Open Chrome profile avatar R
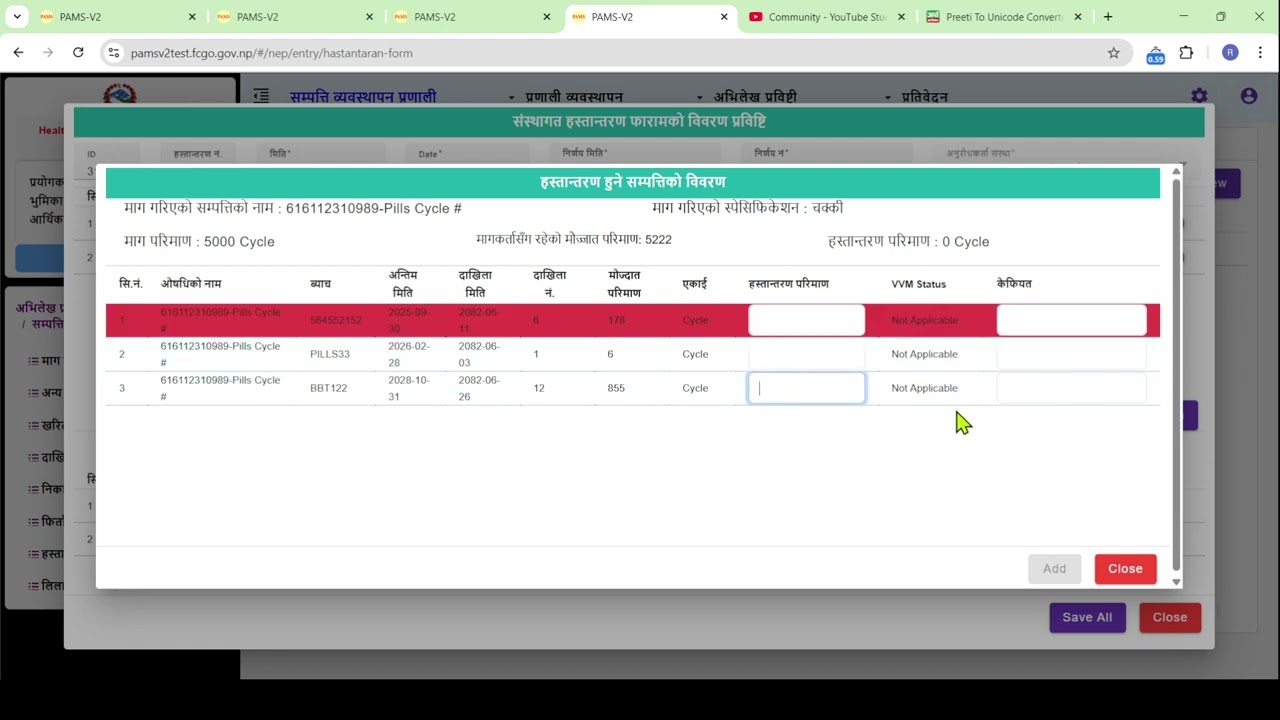The image size is (1280, 720). point(1230,53)
